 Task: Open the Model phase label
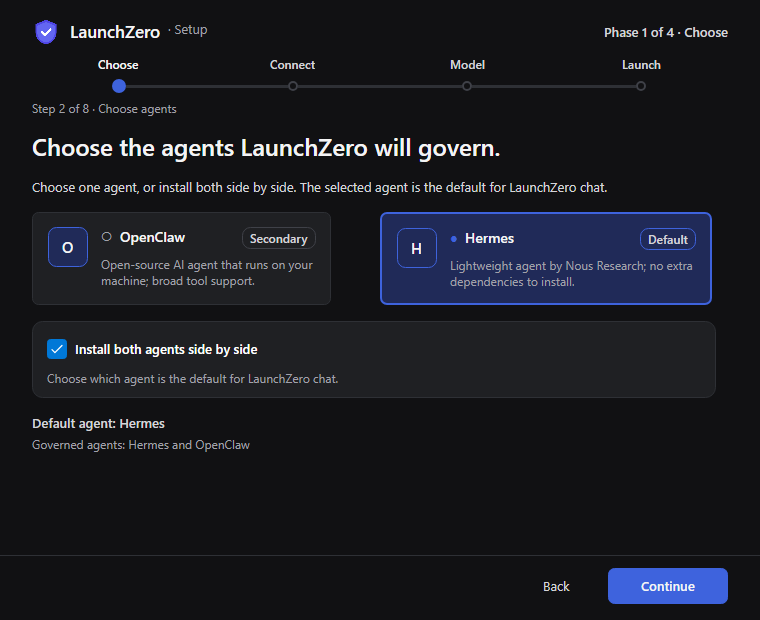(x=467, y=65)
